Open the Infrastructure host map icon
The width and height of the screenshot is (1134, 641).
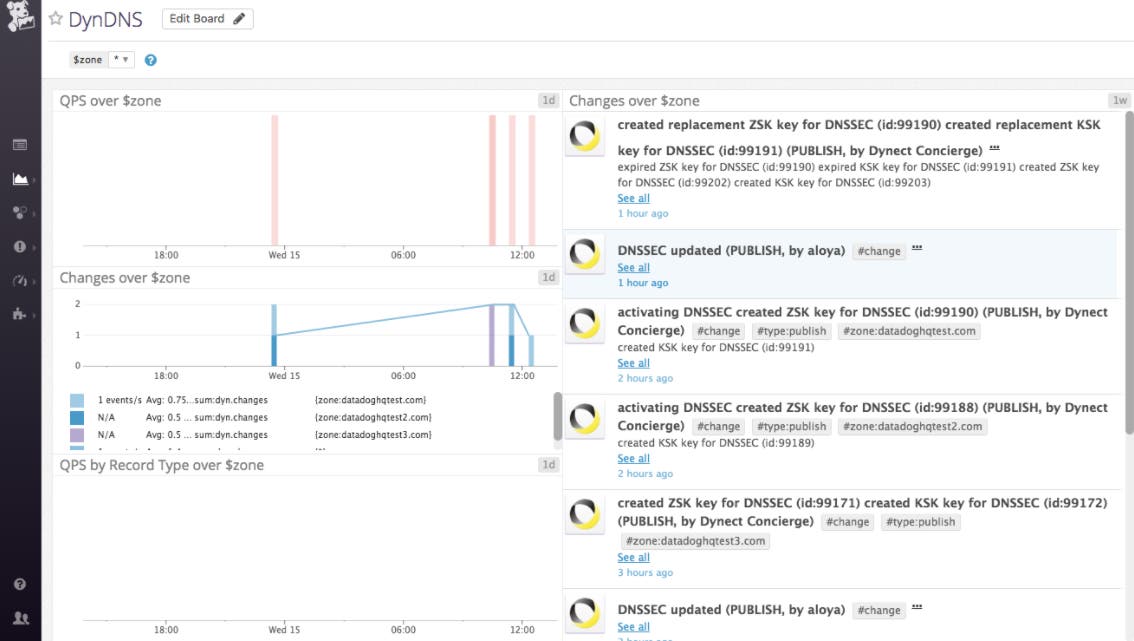(x=18, y=212)
